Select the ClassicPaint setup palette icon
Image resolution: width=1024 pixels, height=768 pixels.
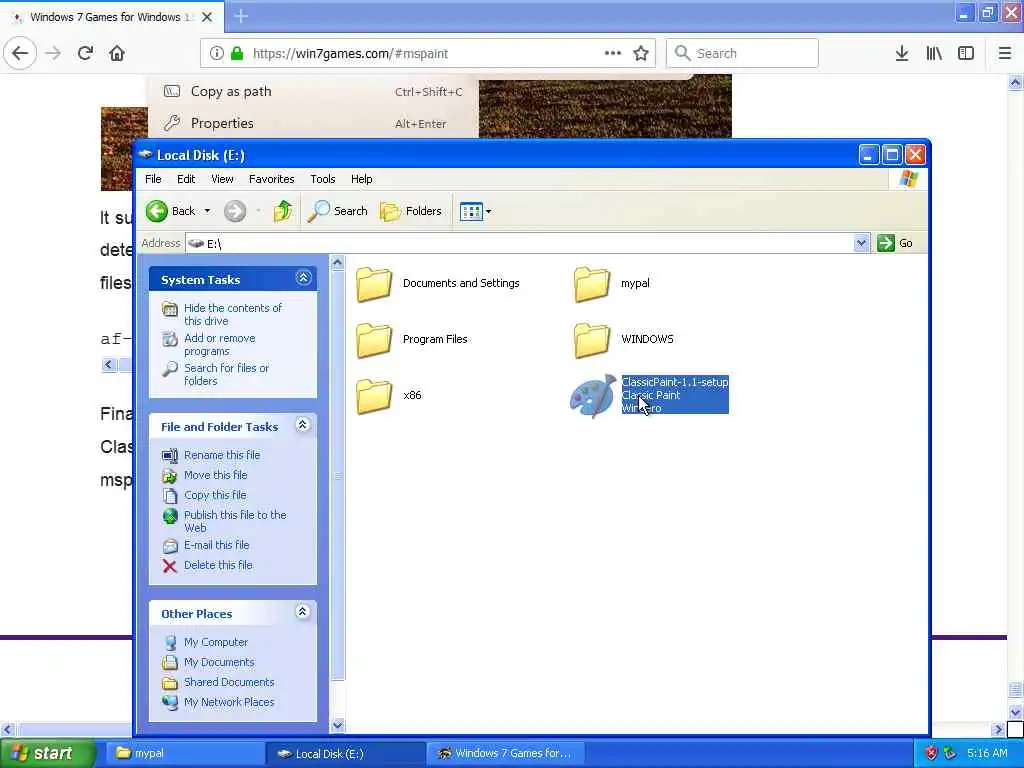[x=592, y=396]
